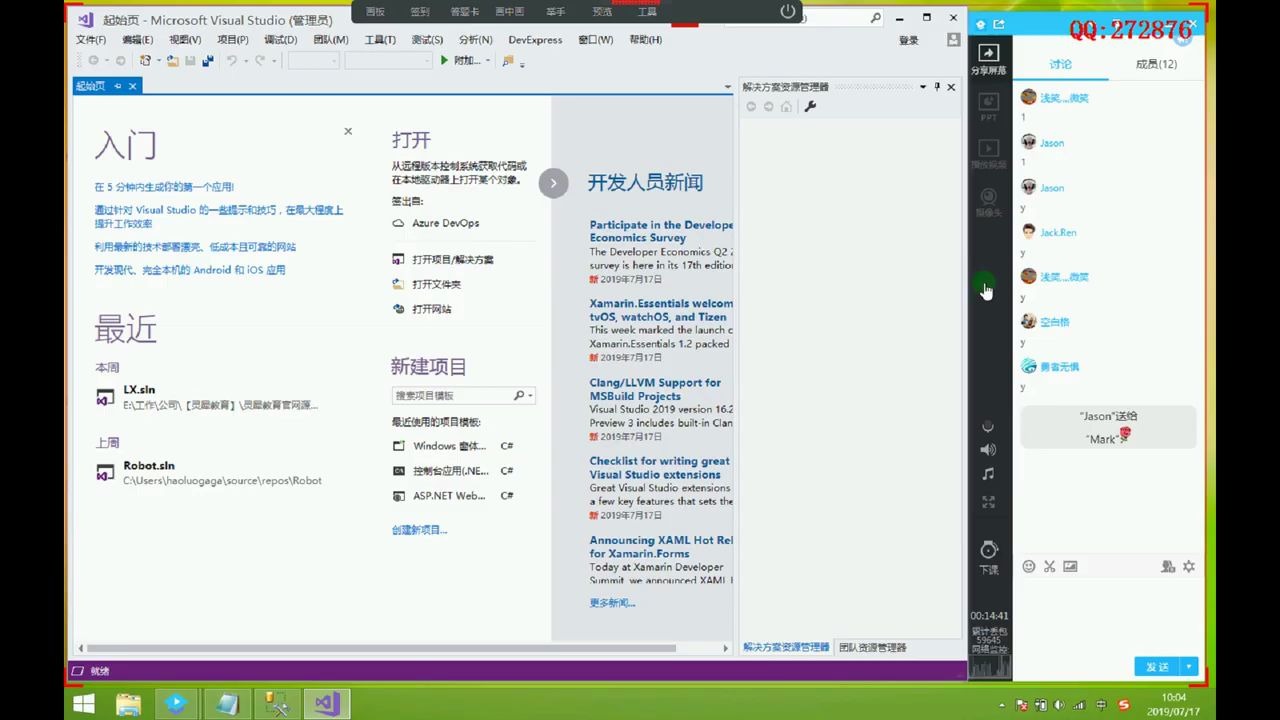This screenshot has width=1280, height=720.
Task: Open the File Explorer icon on the taskbar
Action: tap(129, 704)
